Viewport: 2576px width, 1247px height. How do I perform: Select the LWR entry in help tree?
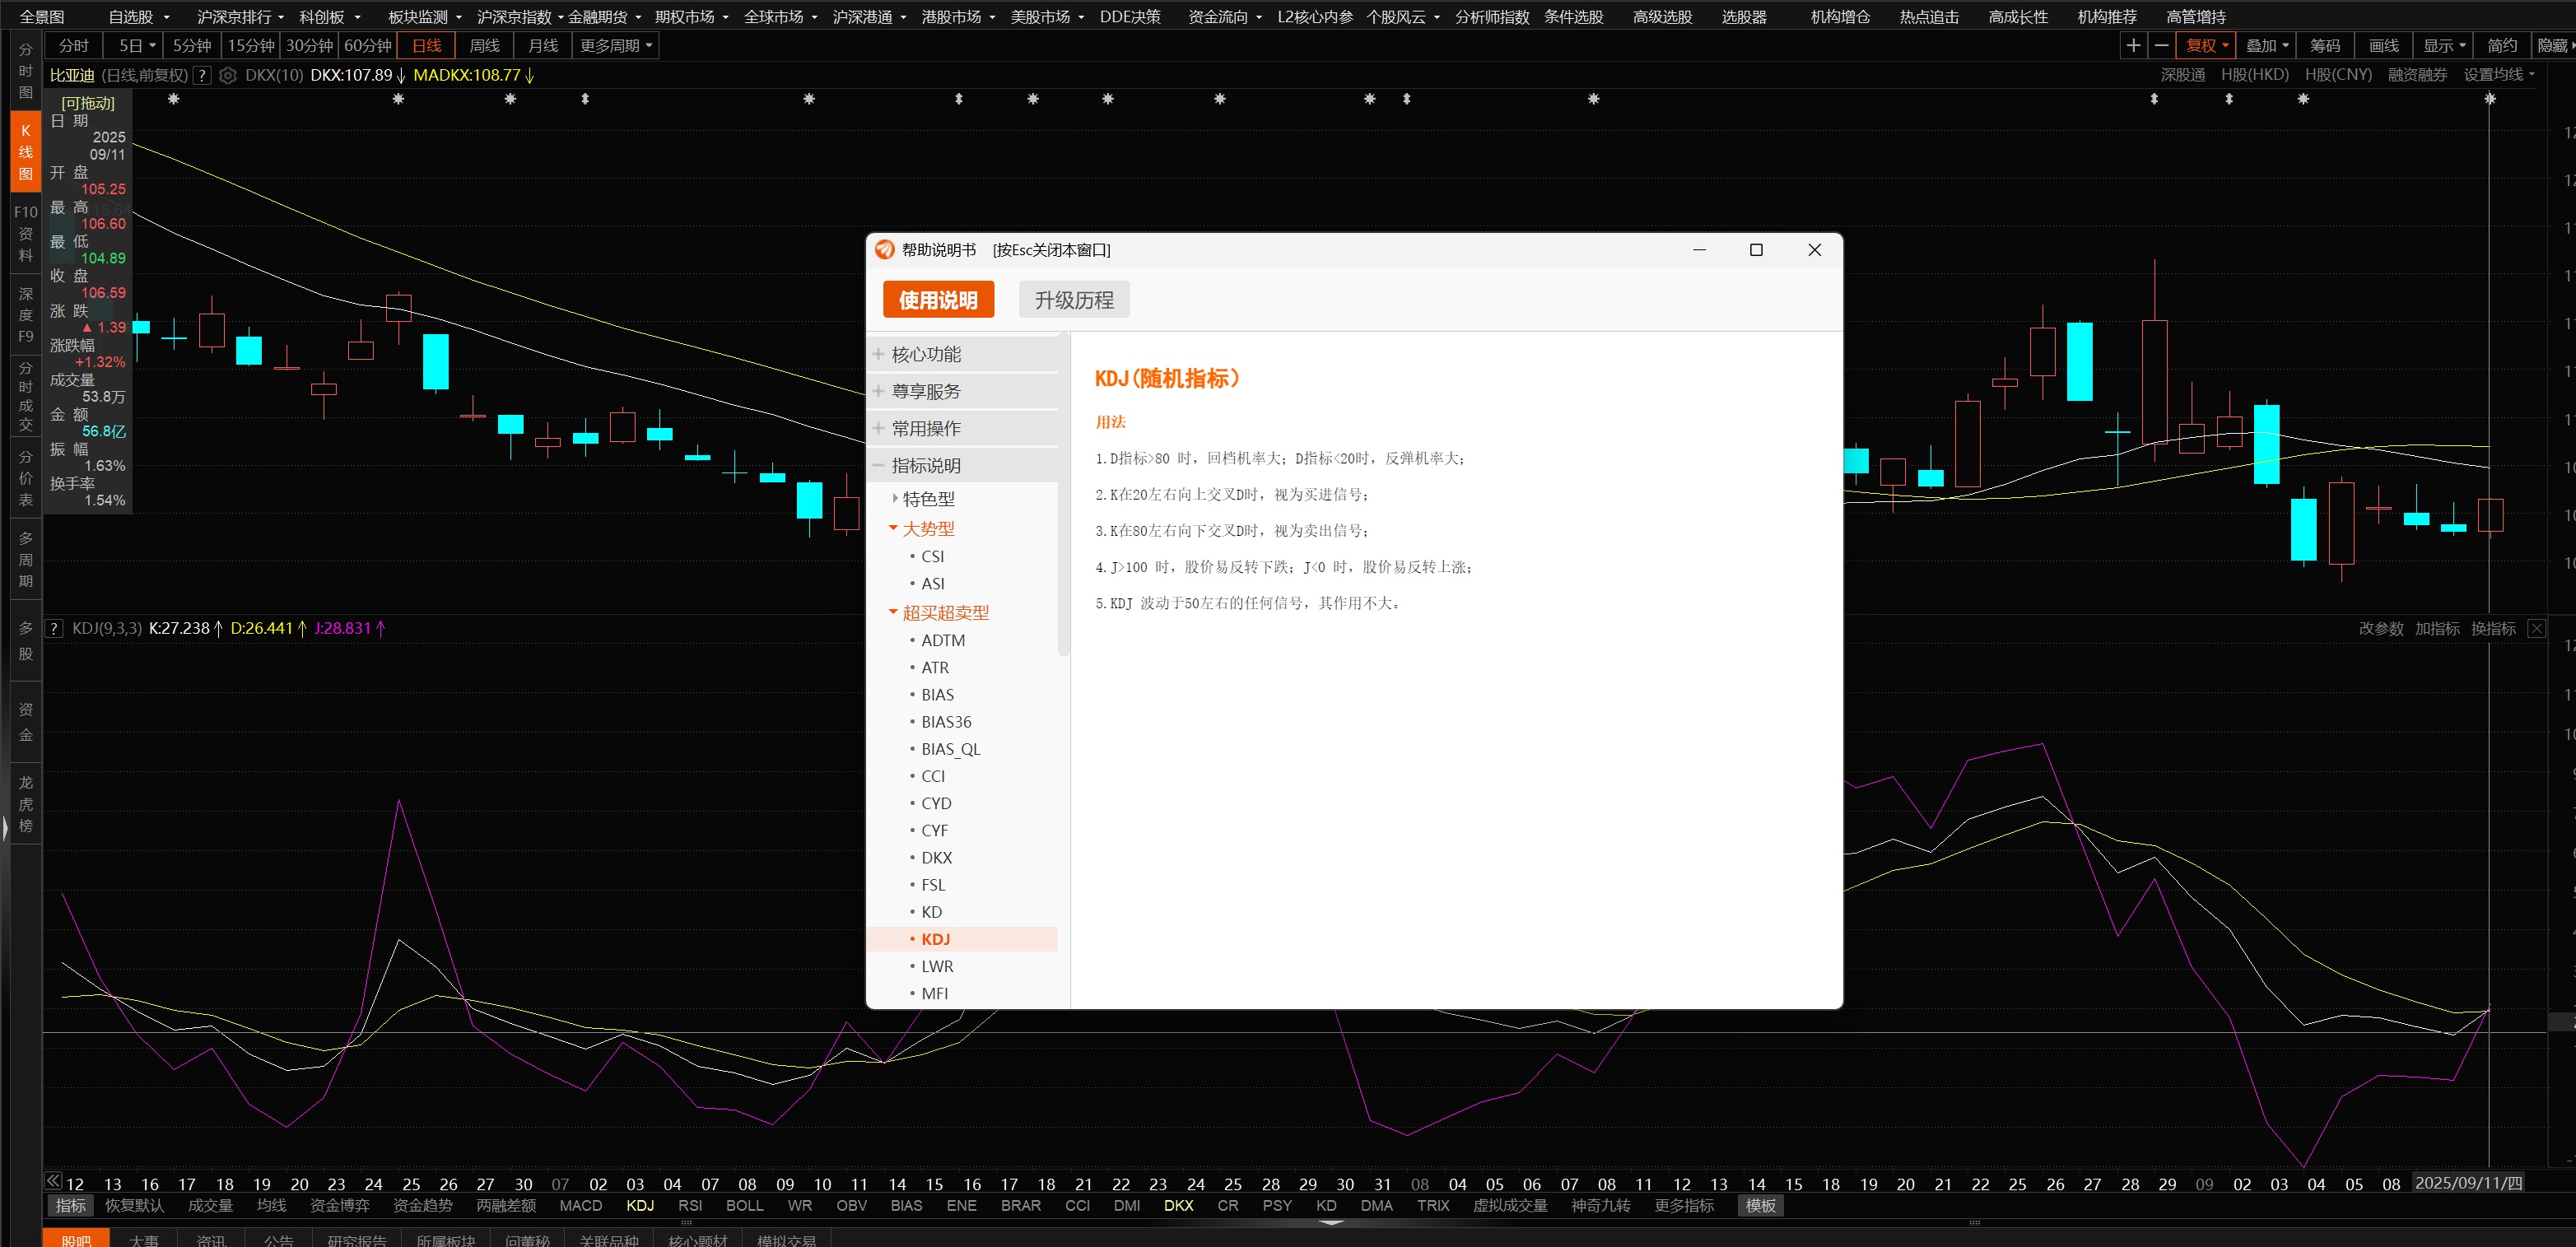click(937, 966)
